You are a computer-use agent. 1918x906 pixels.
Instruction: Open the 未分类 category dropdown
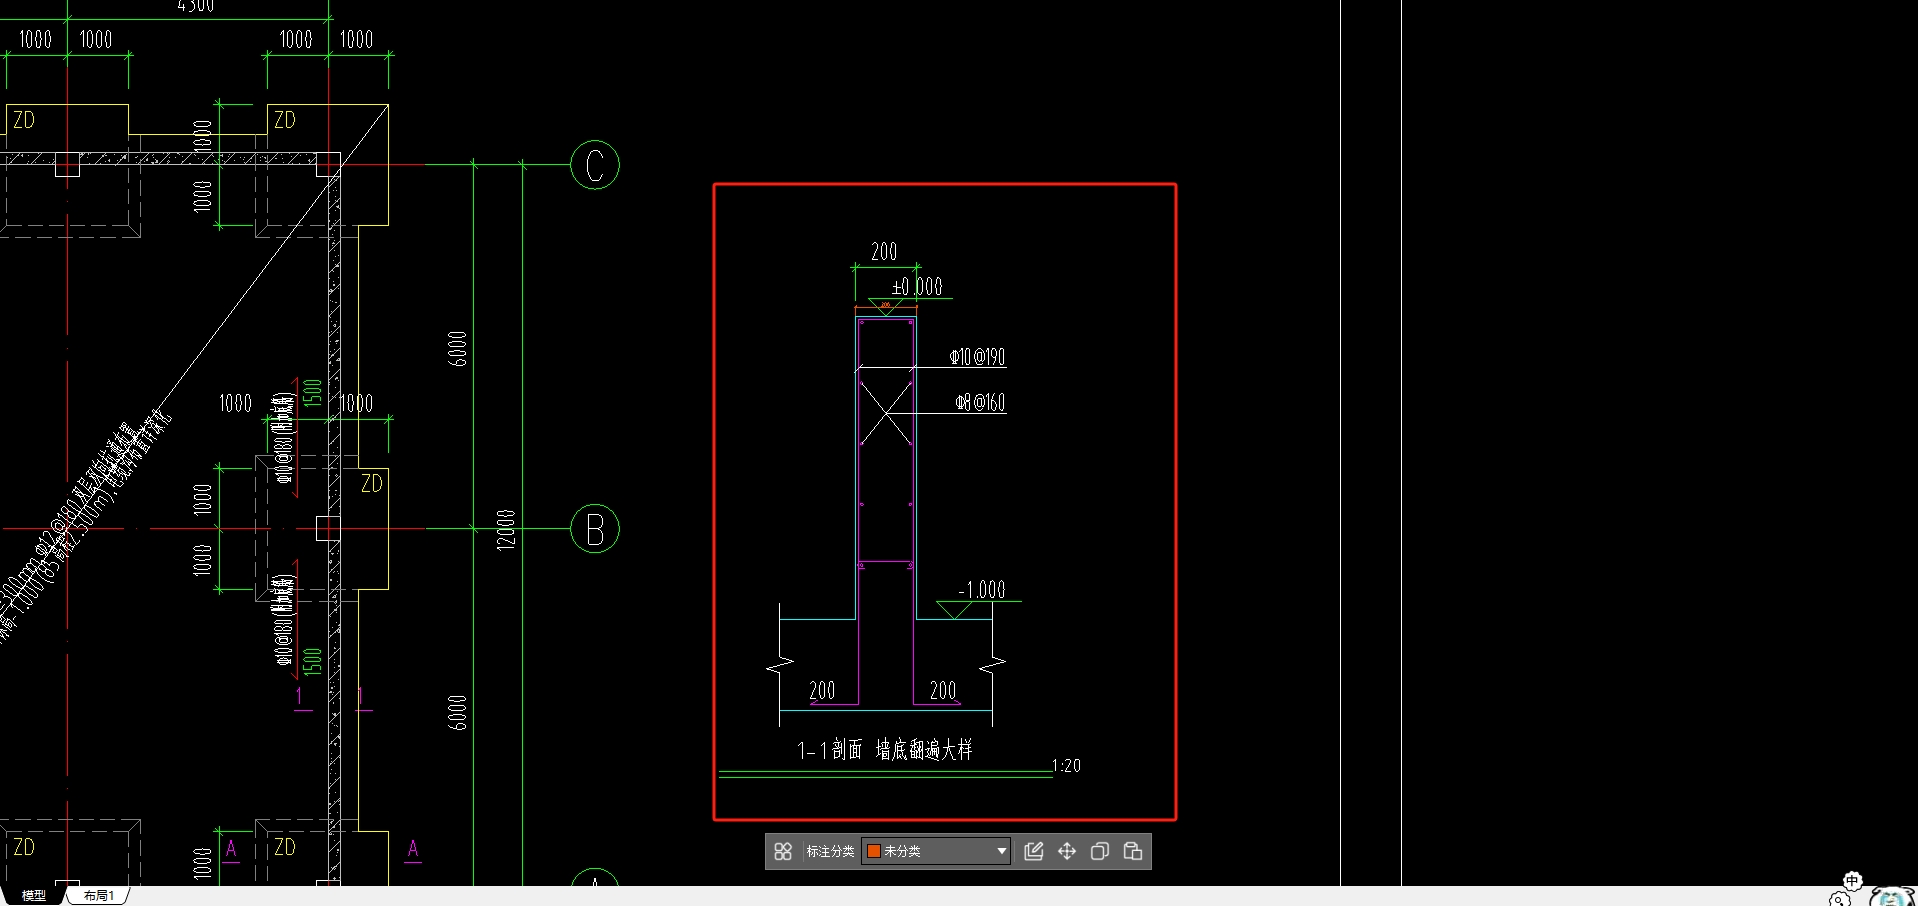(936, 851)
